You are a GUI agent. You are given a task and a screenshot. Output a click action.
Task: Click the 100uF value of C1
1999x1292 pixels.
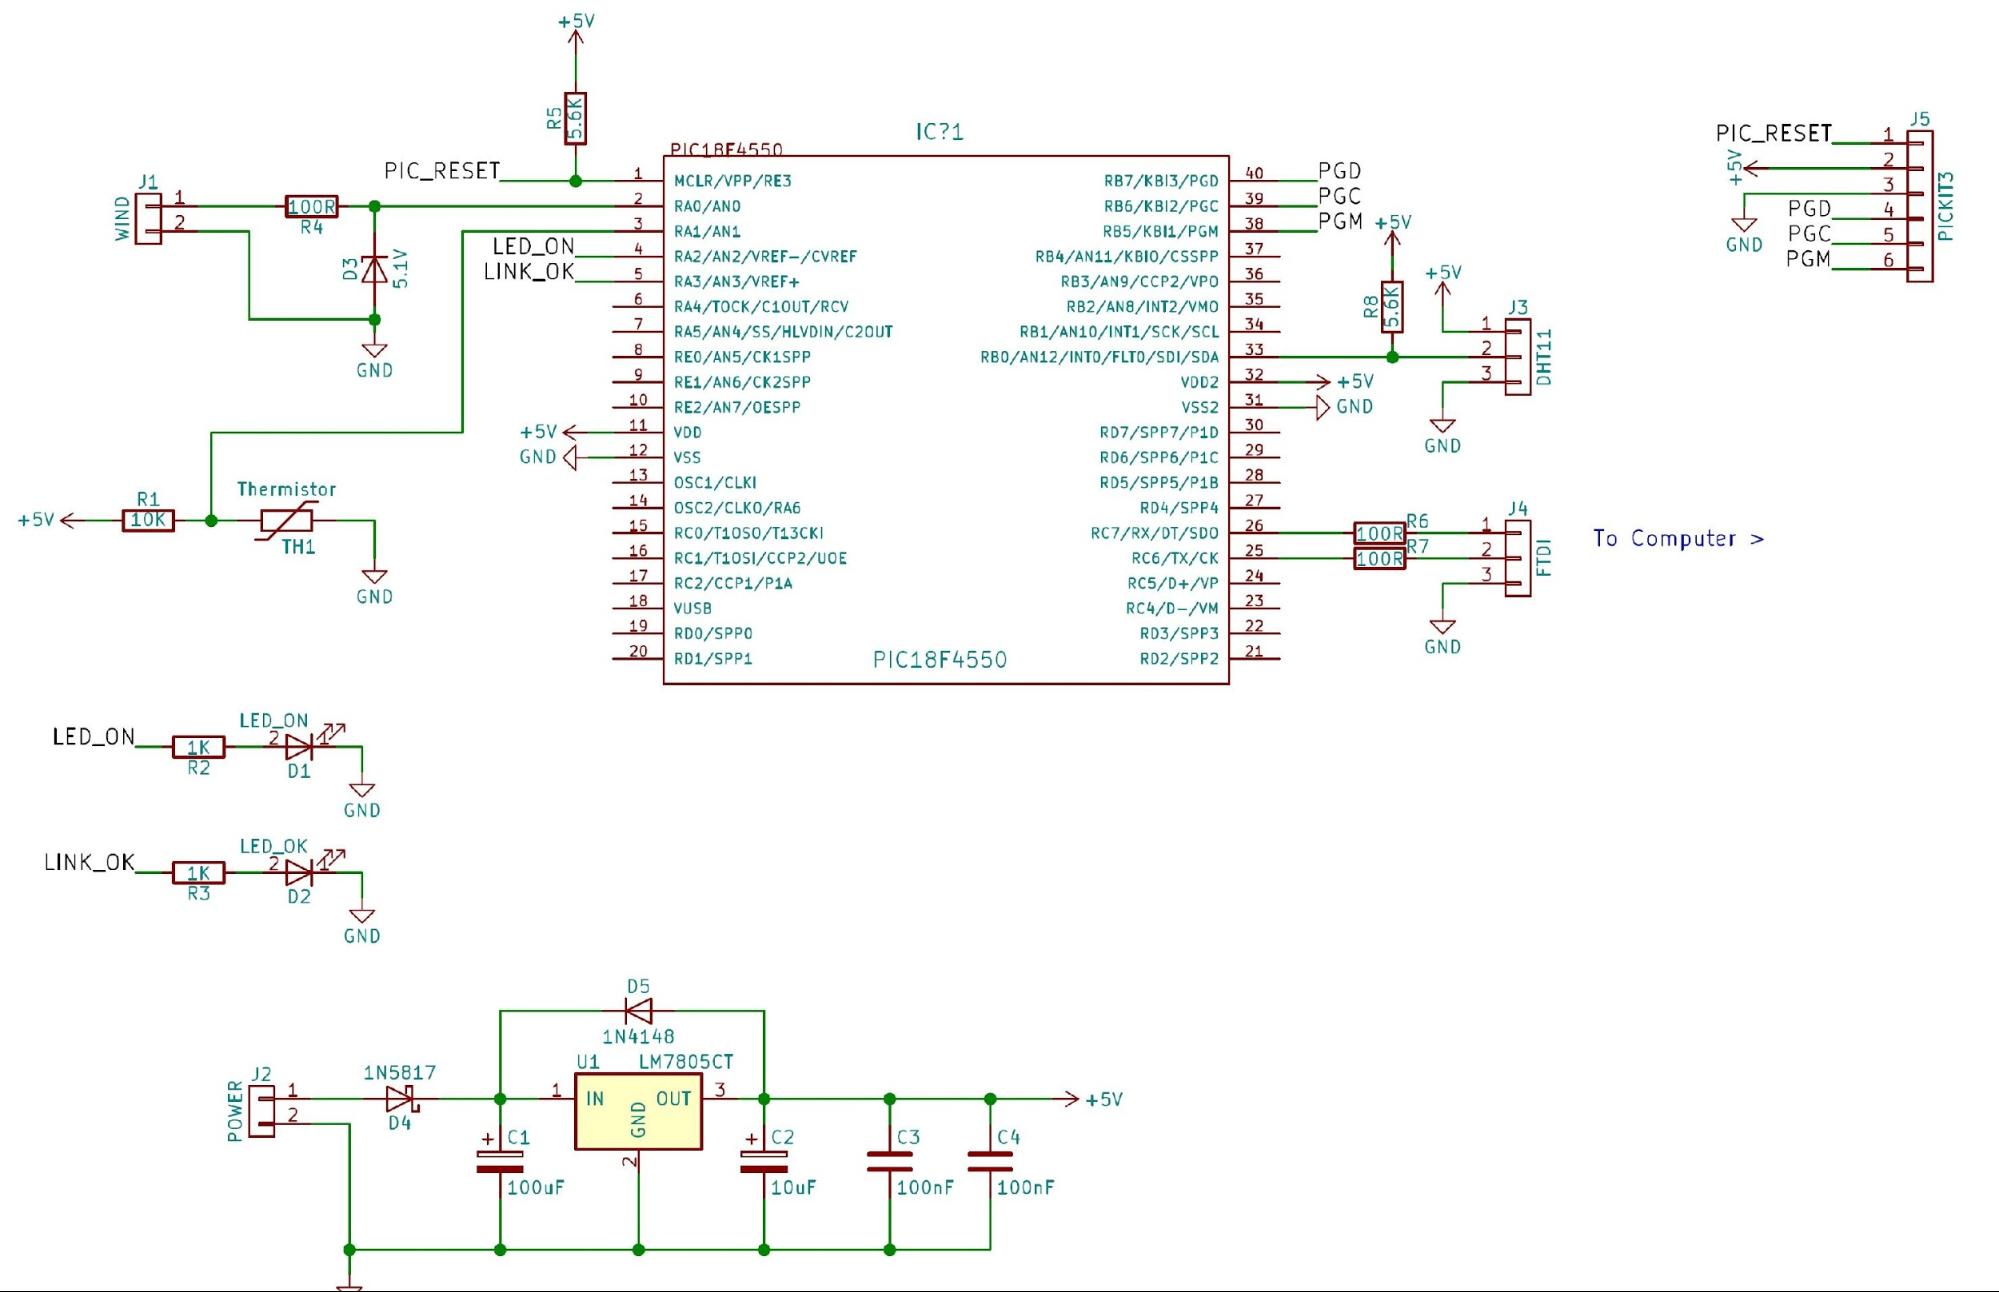(536, 1187)
